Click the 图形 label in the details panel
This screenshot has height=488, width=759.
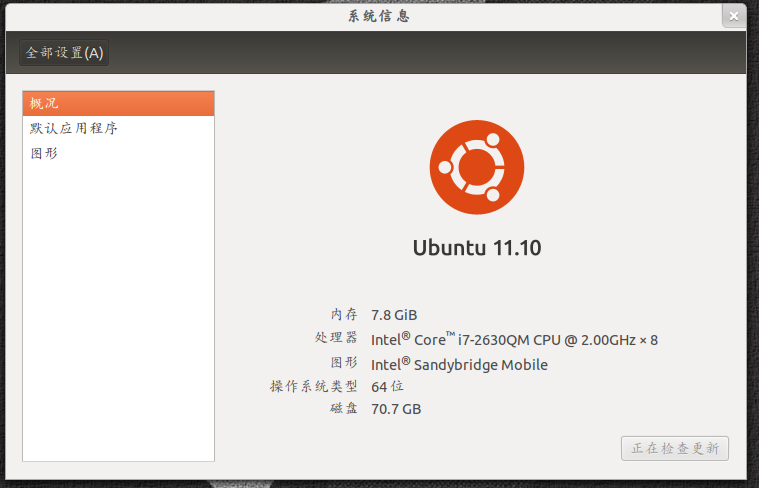[344, 362]
